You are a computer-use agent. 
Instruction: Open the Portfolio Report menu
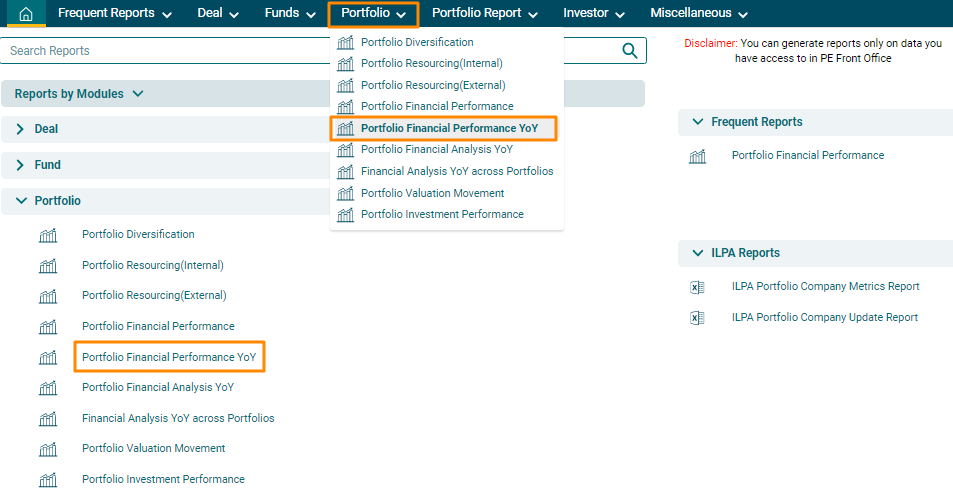click(484, 14)
